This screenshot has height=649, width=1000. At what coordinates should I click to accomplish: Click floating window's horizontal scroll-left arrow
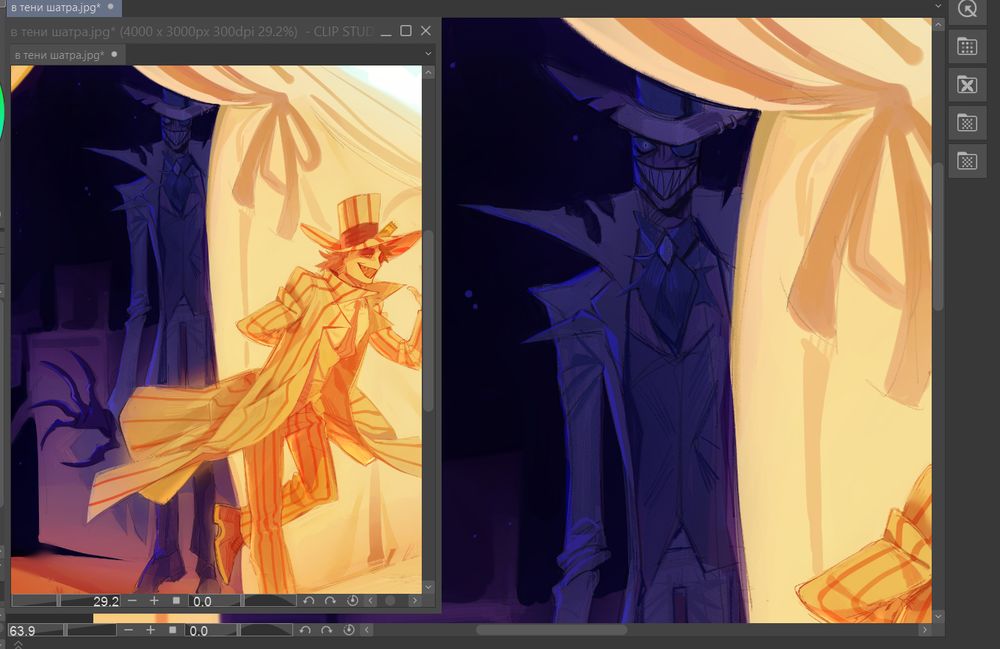point(371,601)
